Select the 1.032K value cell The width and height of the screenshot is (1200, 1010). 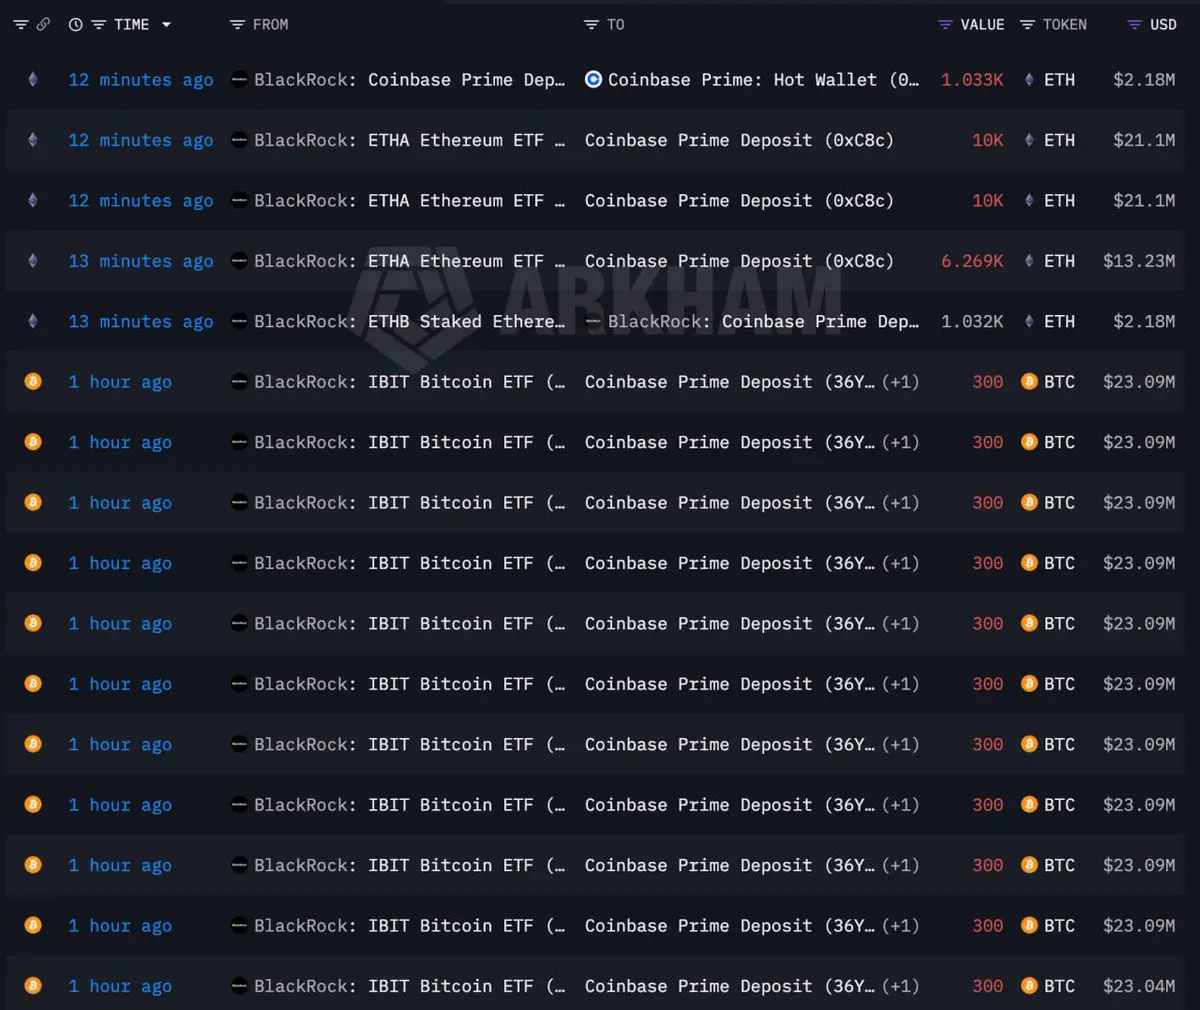[x=972, y=321]
